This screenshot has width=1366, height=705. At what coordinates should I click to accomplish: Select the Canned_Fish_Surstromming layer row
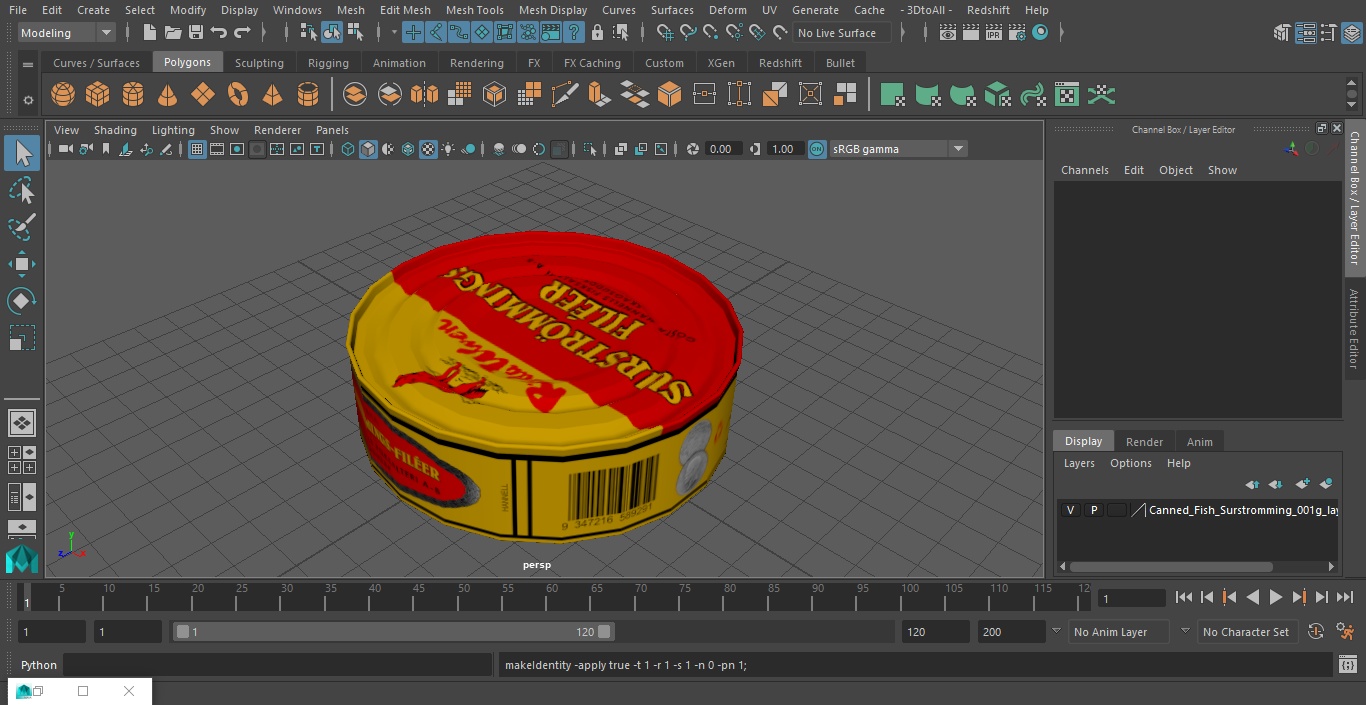1198,510
